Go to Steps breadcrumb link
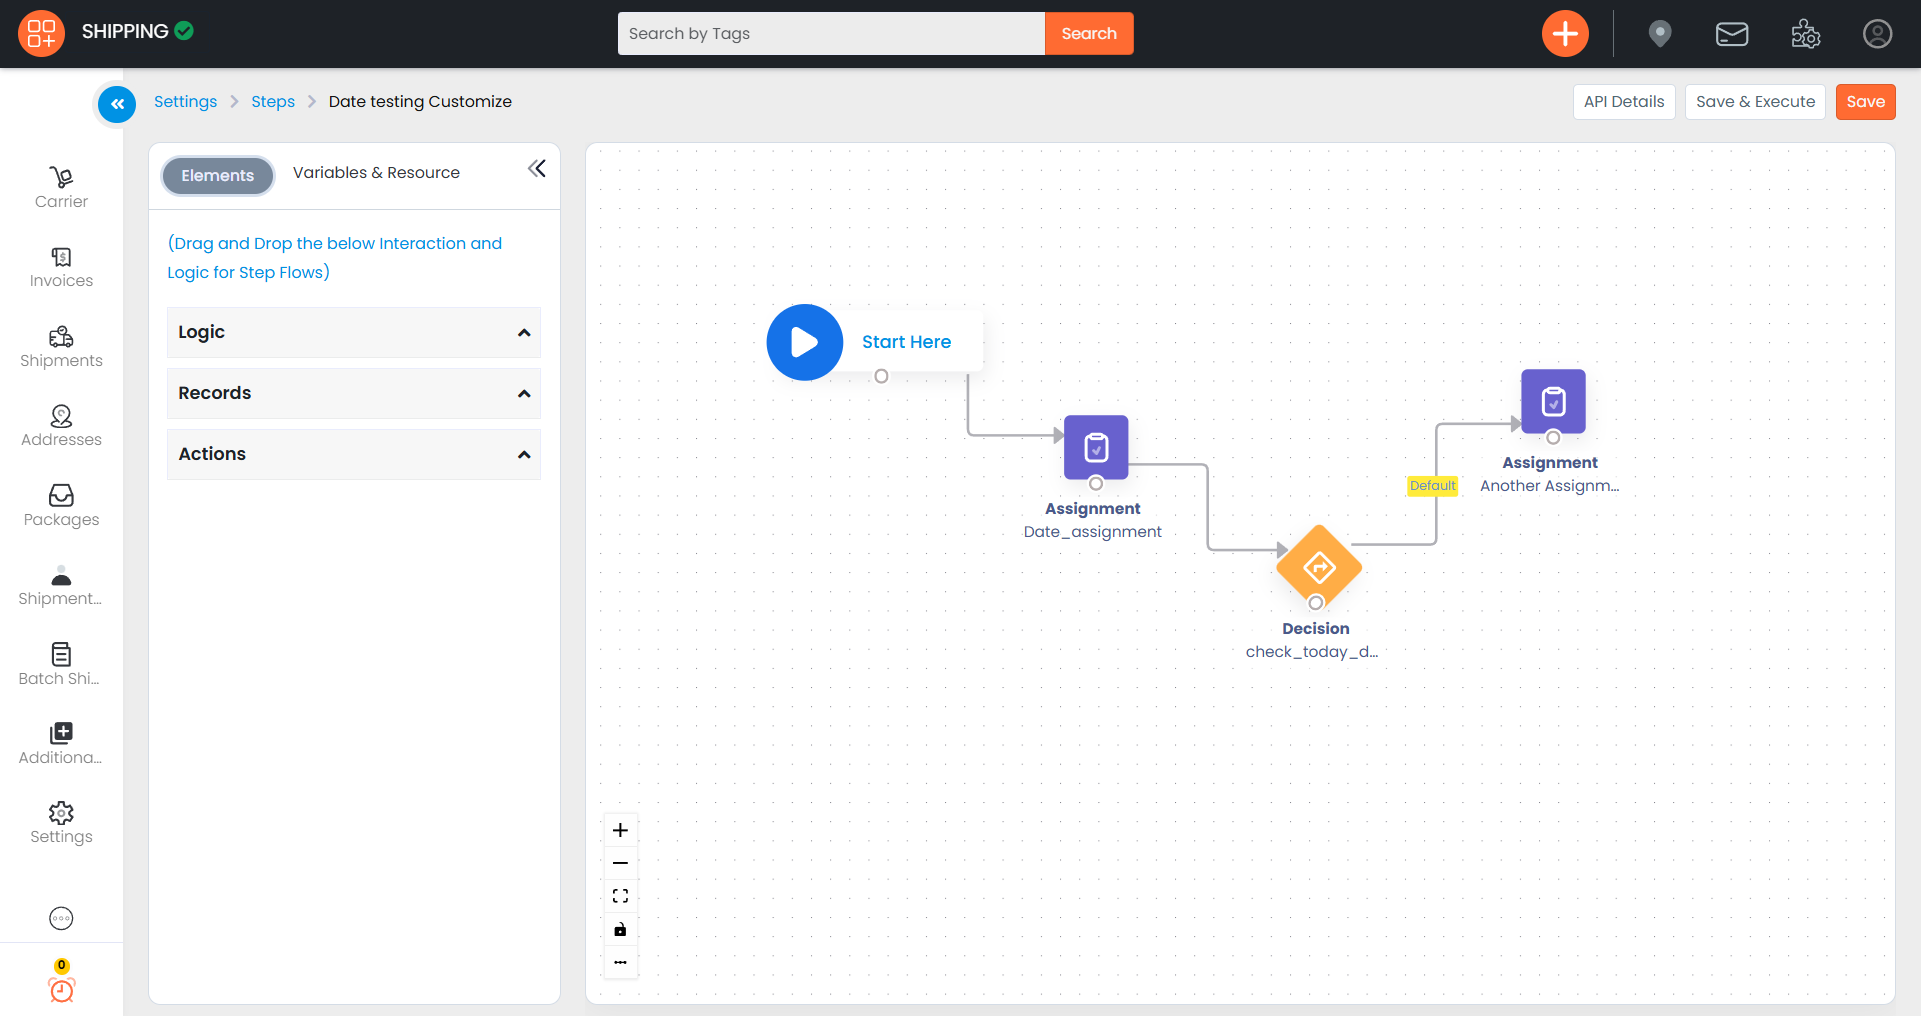 (273, 102)
